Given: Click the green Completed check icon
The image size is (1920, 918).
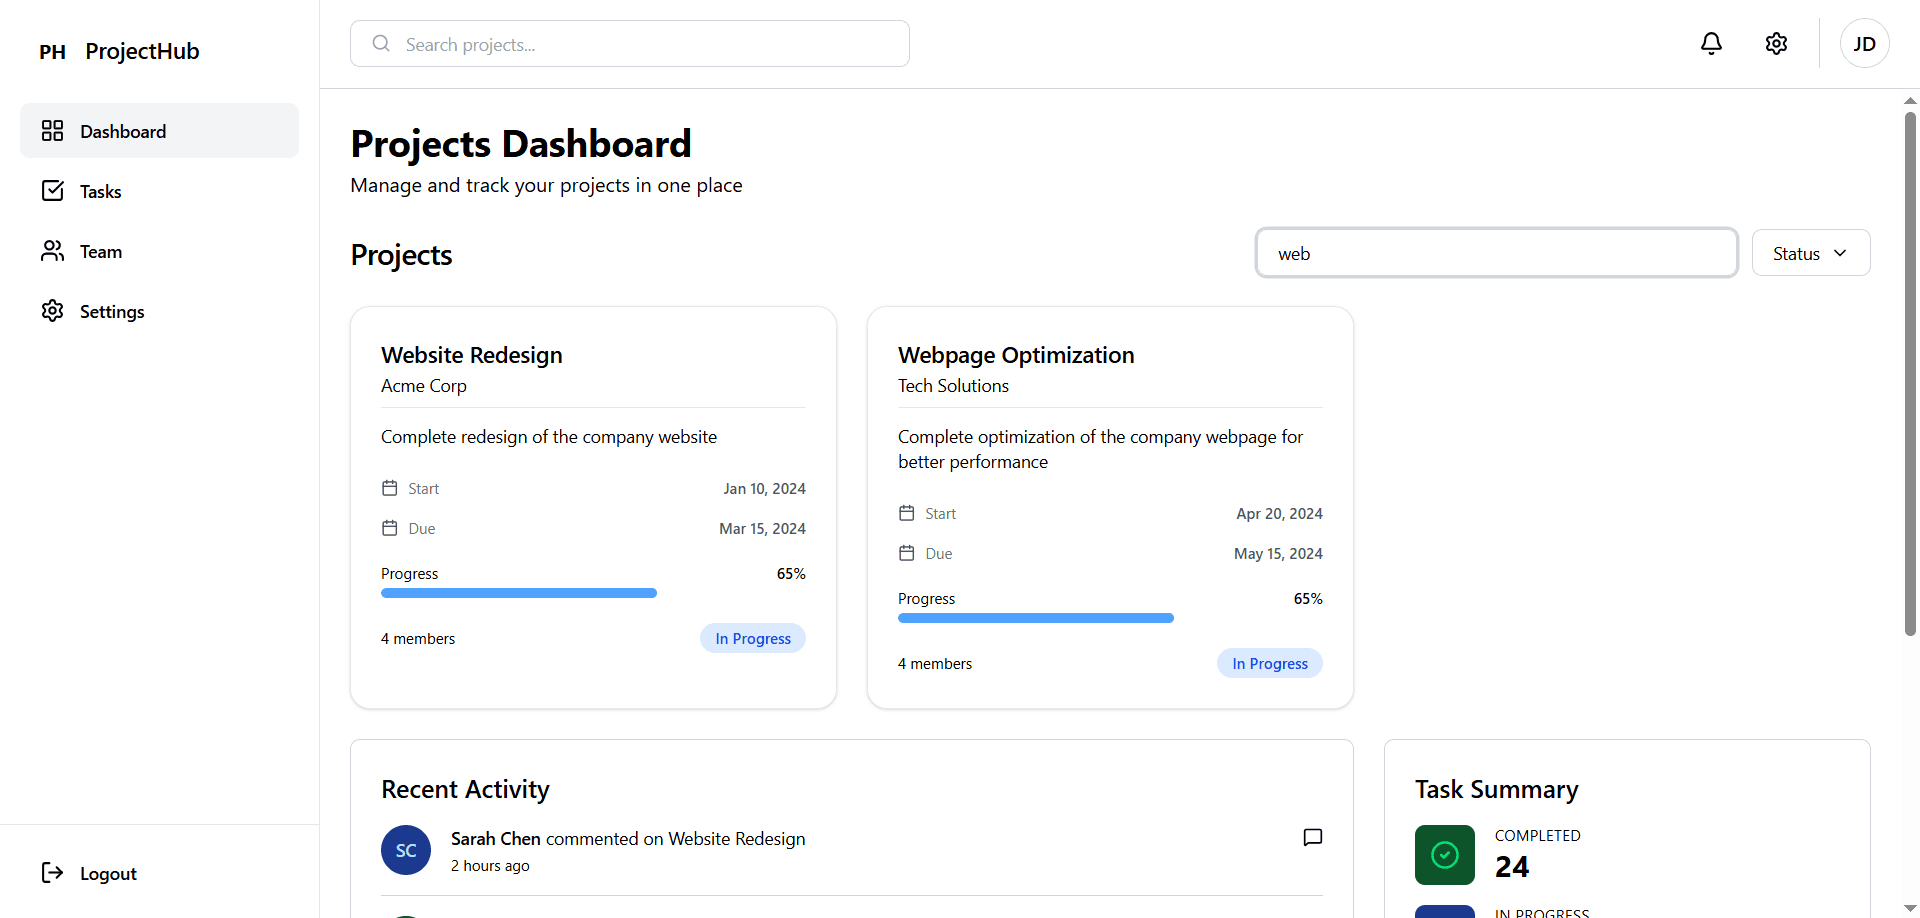Looking at the screenshot, I should pyautogui.click(x=1445, y=855).
